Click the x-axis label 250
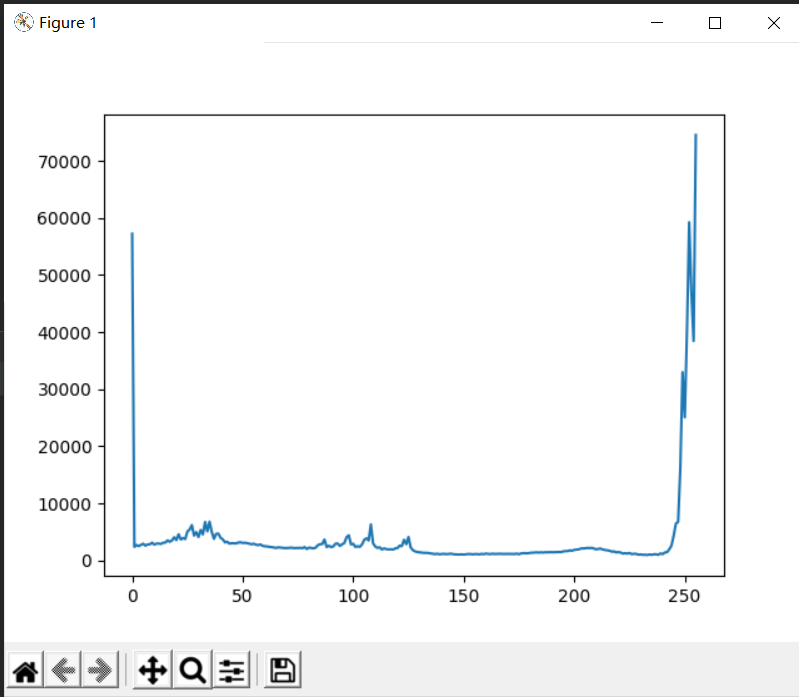799x697 pixels. click(x=684, y=596)
